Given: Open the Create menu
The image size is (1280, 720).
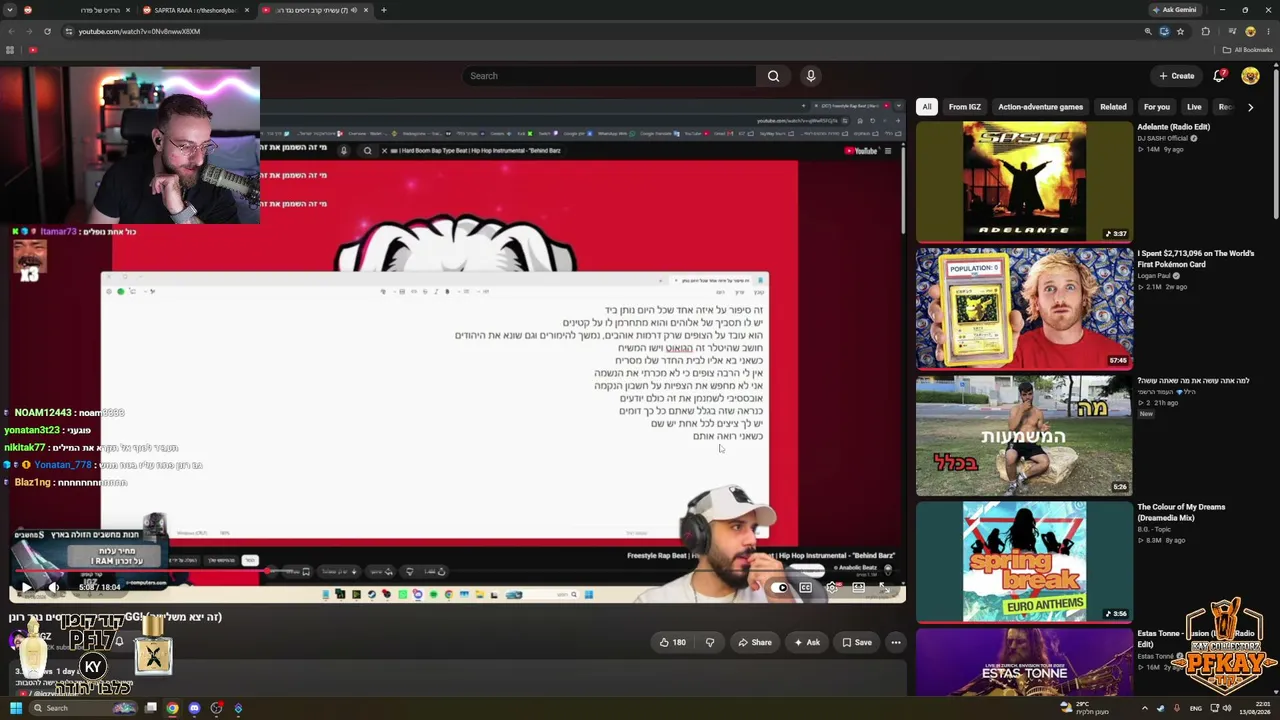Looking at the screenshot, I should click(1176, 76).
